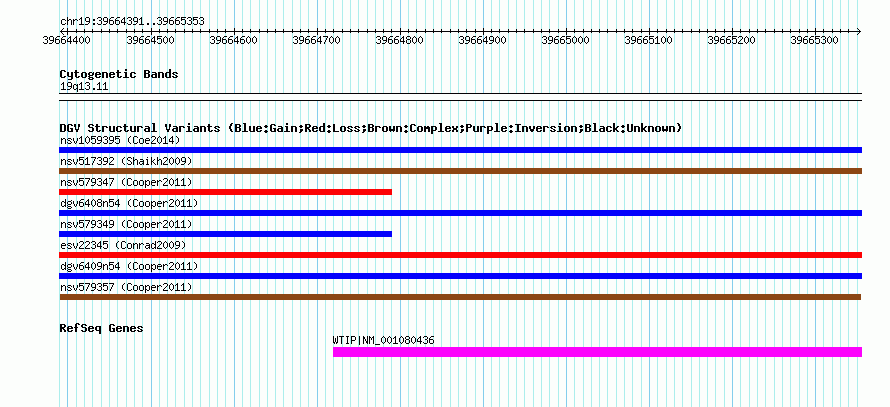Click ruler tick label 39665200
The height and width of the screenshot is (407, 890).
tap(731, 40)
